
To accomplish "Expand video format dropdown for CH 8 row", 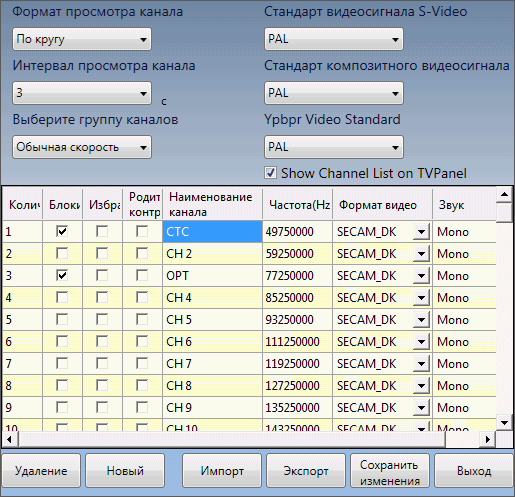I will (x=421, y=386).
